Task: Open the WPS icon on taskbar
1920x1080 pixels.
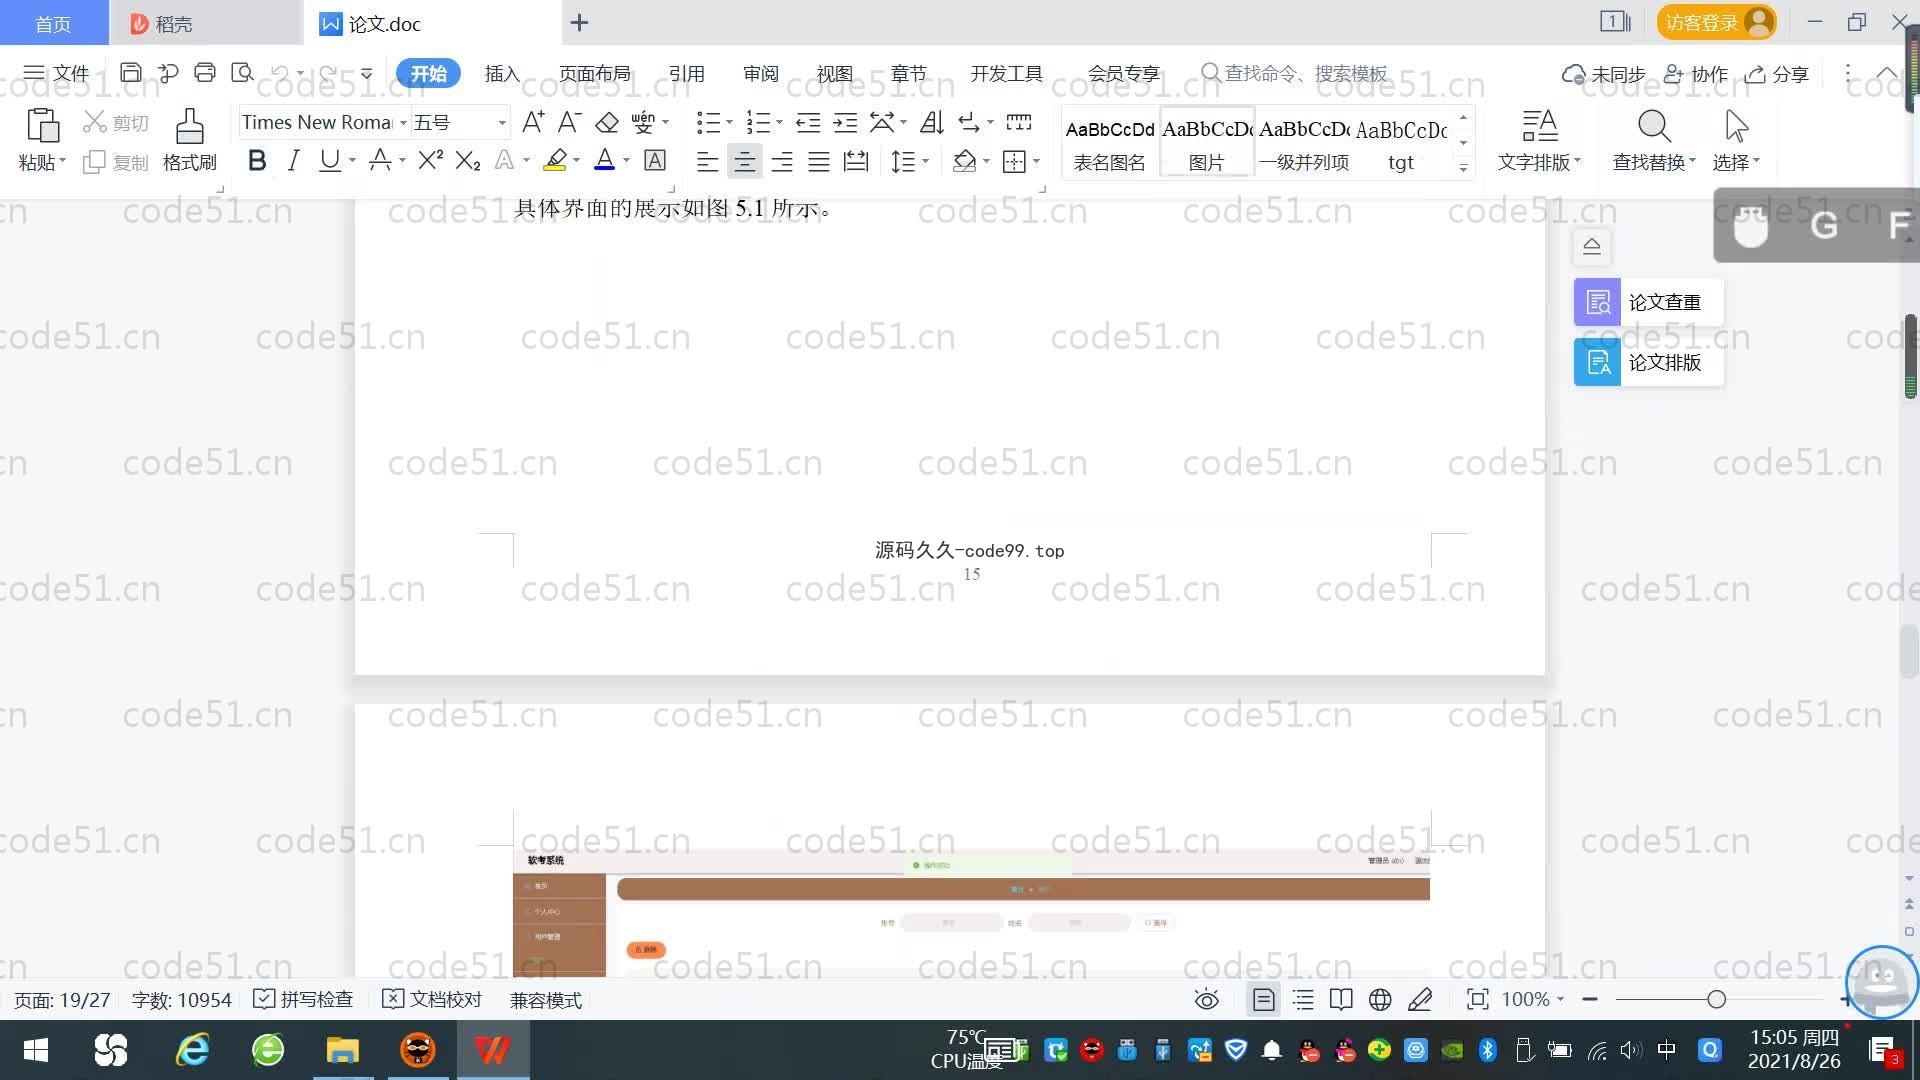Action: [x=492, y=1050]
